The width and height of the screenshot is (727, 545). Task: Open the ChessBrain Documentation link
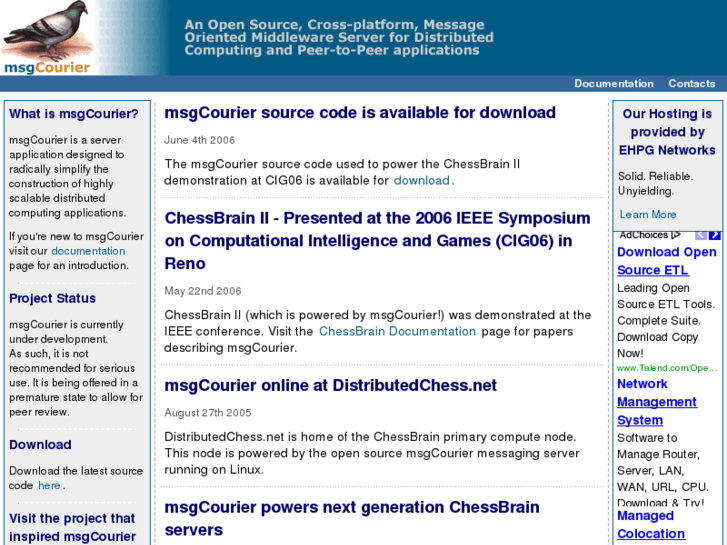[x=397, y=332]
